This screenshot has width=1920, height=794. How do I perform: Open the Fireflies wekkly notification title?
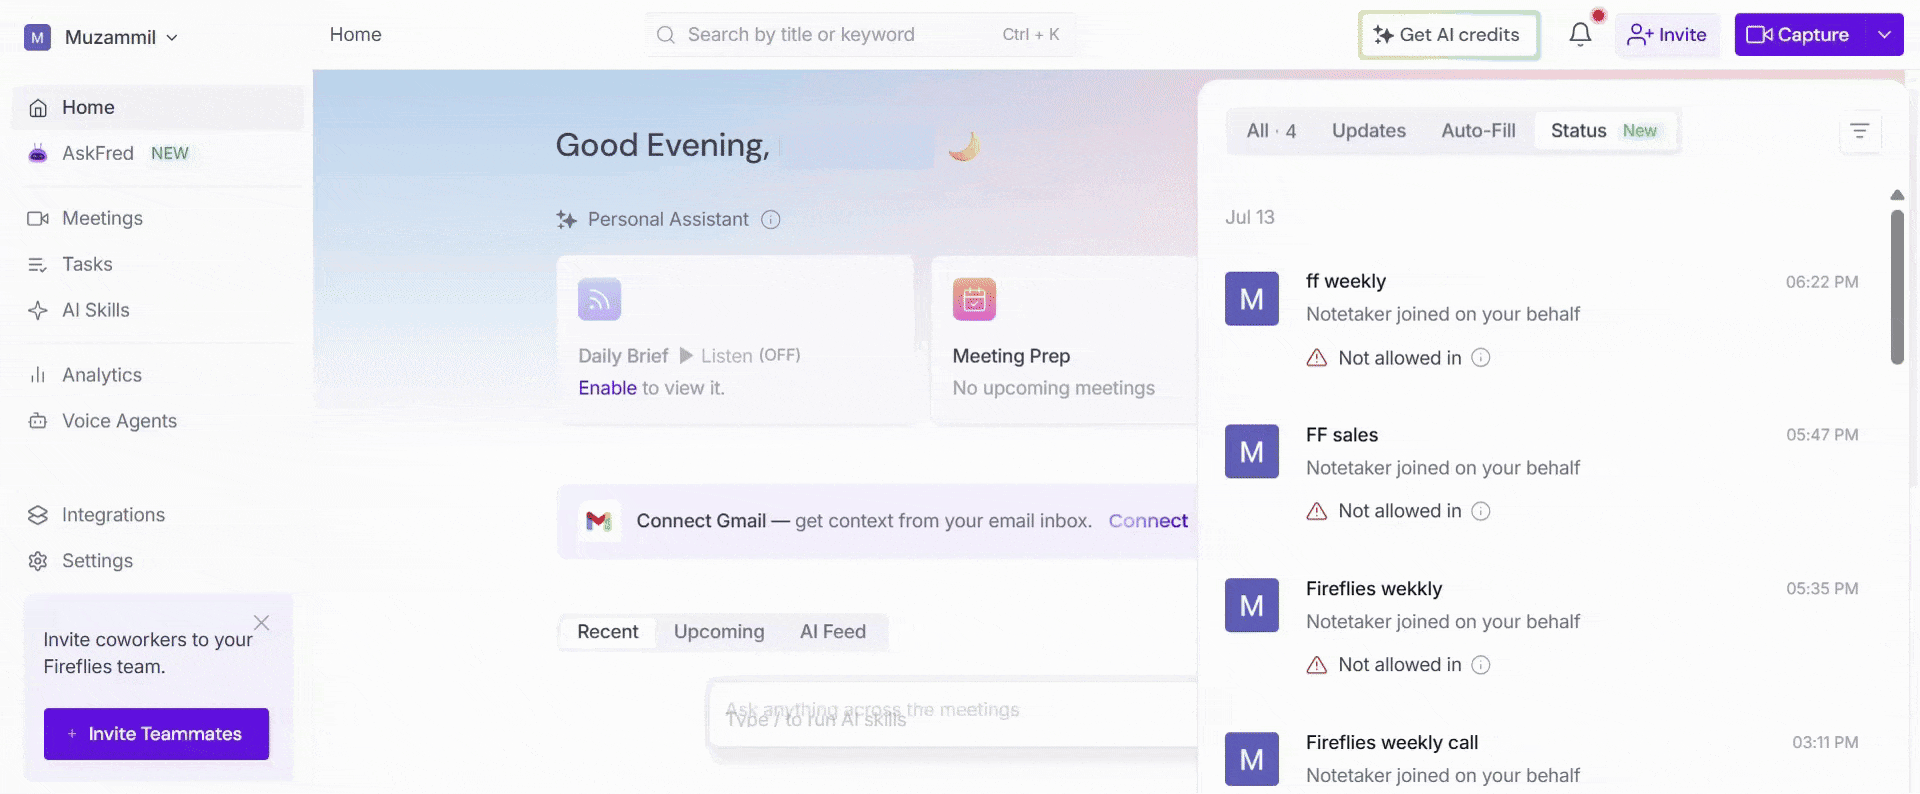pos(1374,589)
